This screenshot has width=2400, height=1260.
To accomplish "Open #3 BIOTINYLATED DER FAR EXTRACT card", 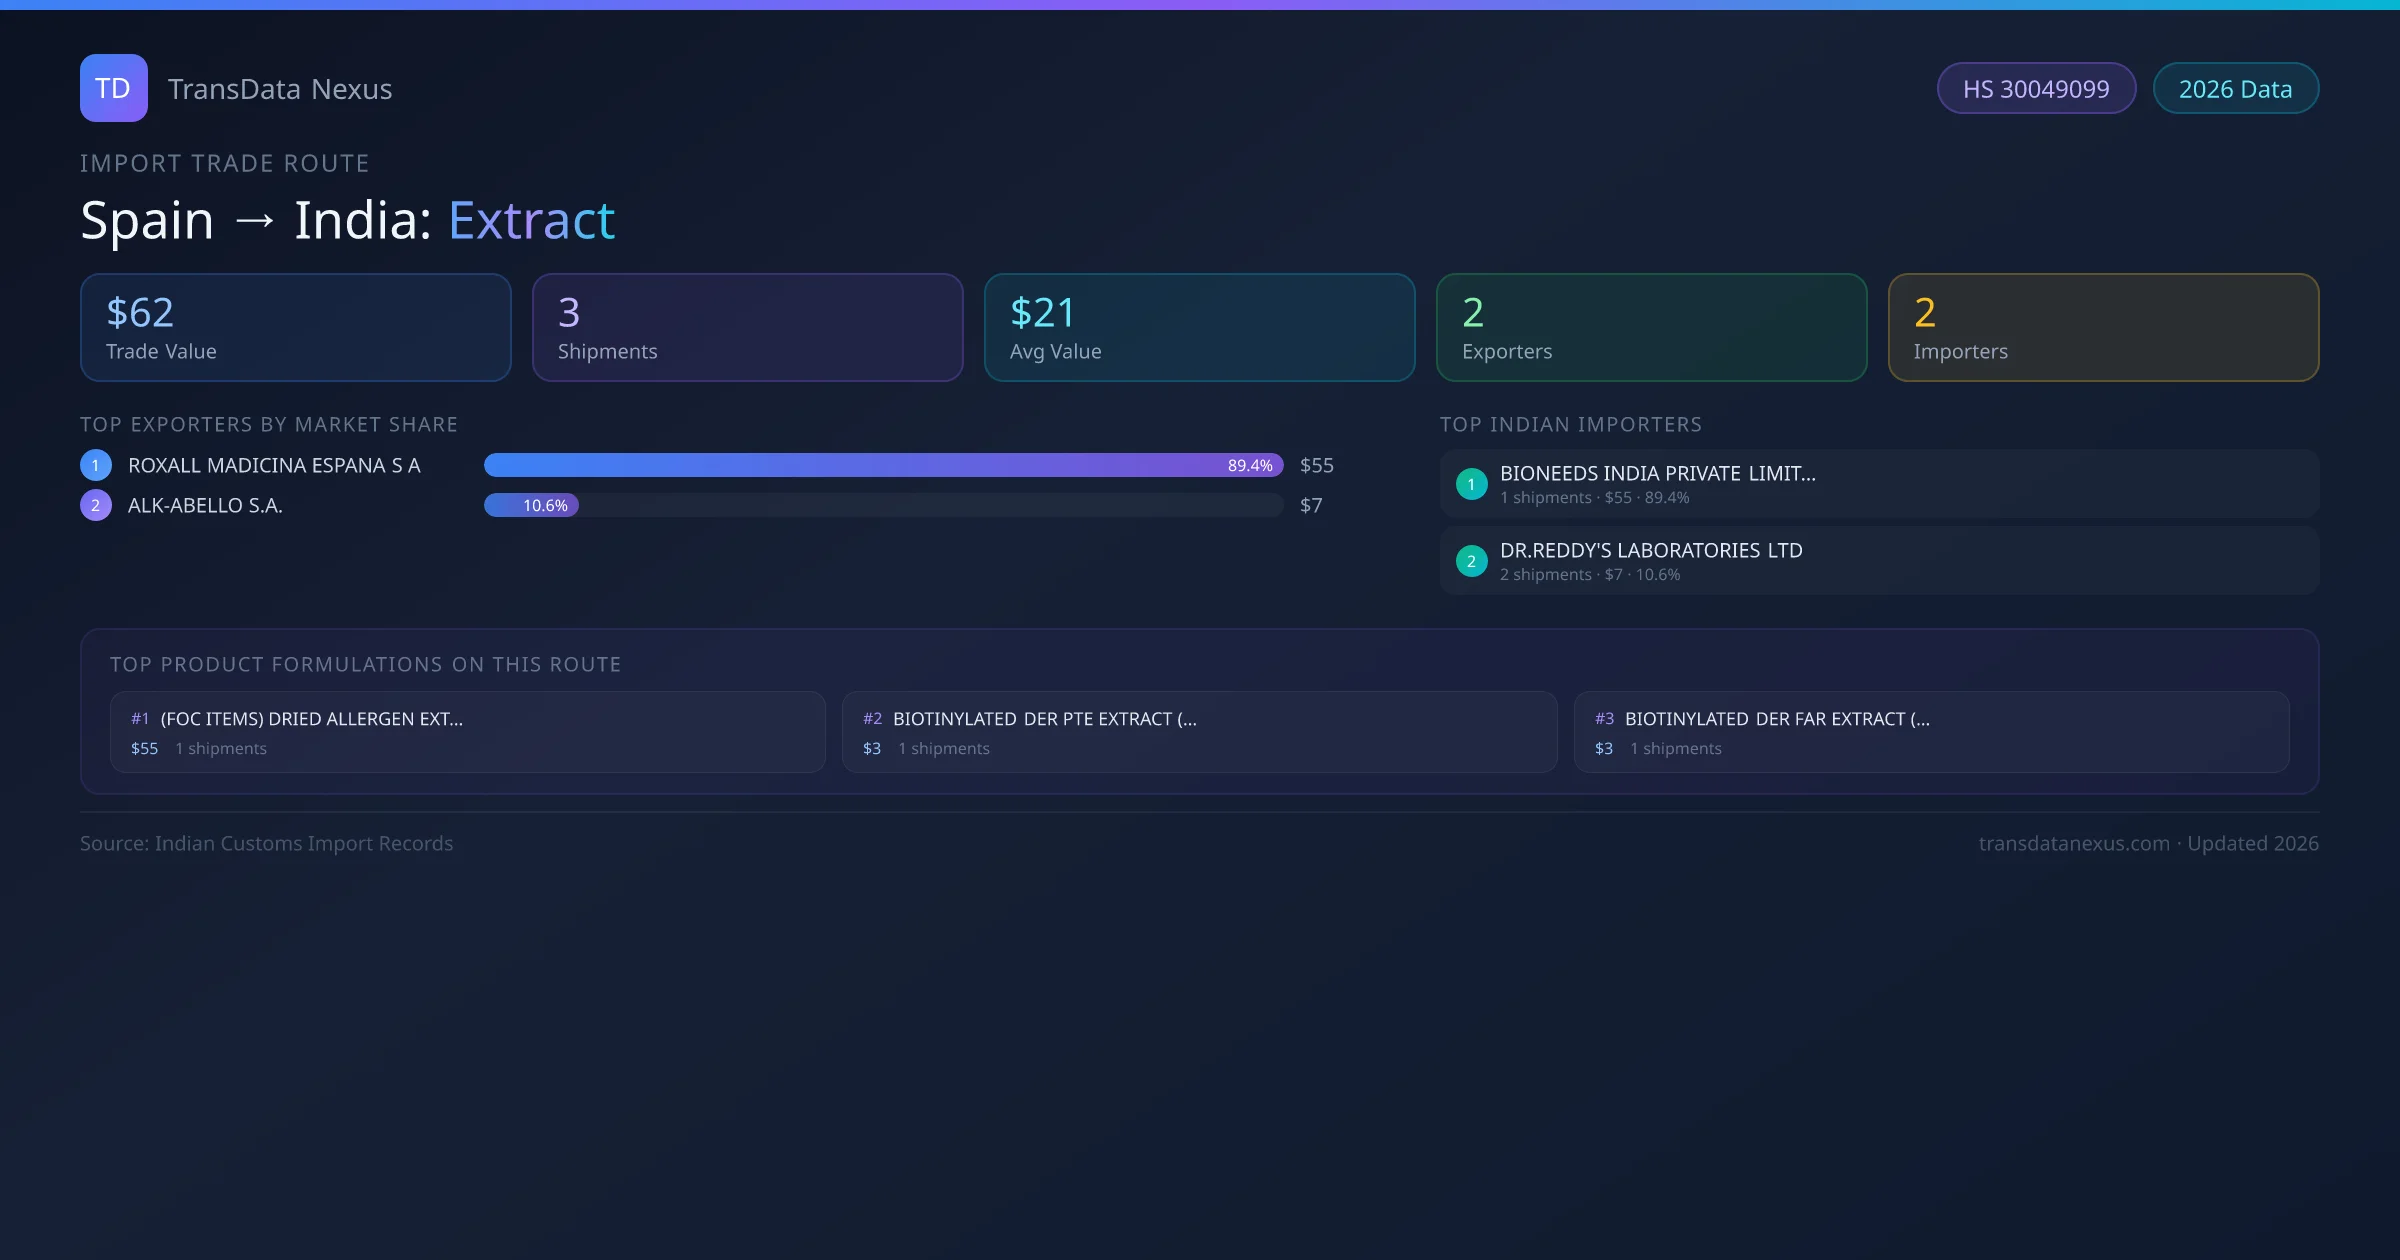I will [x=1931, y=732].
